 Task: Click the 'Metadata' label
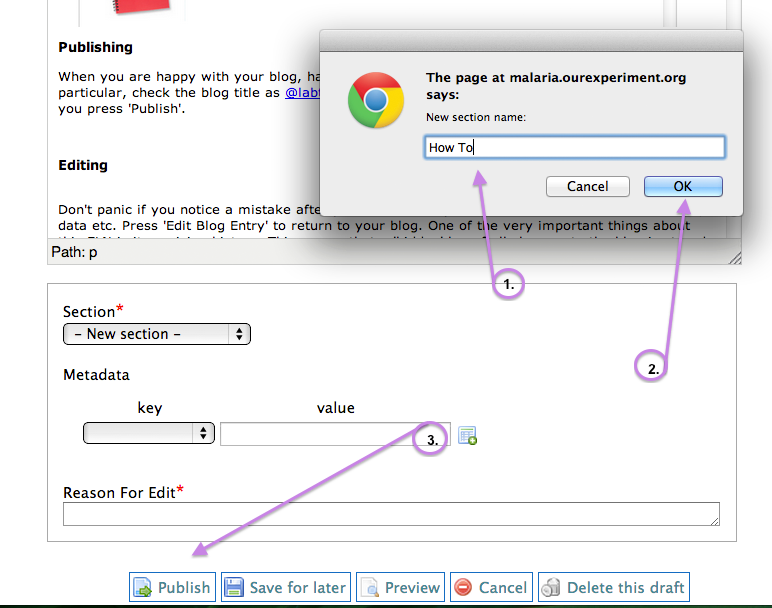pos(96,375)
